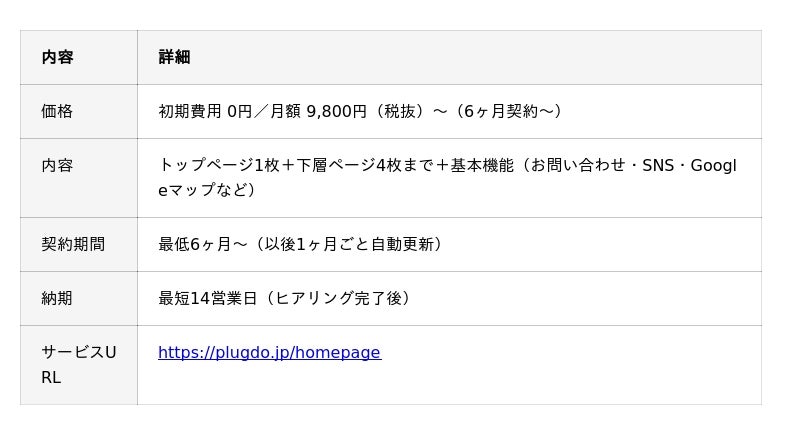800x435 pixels.
Task: Click the トップページ1枚 text
Action: 220,165
